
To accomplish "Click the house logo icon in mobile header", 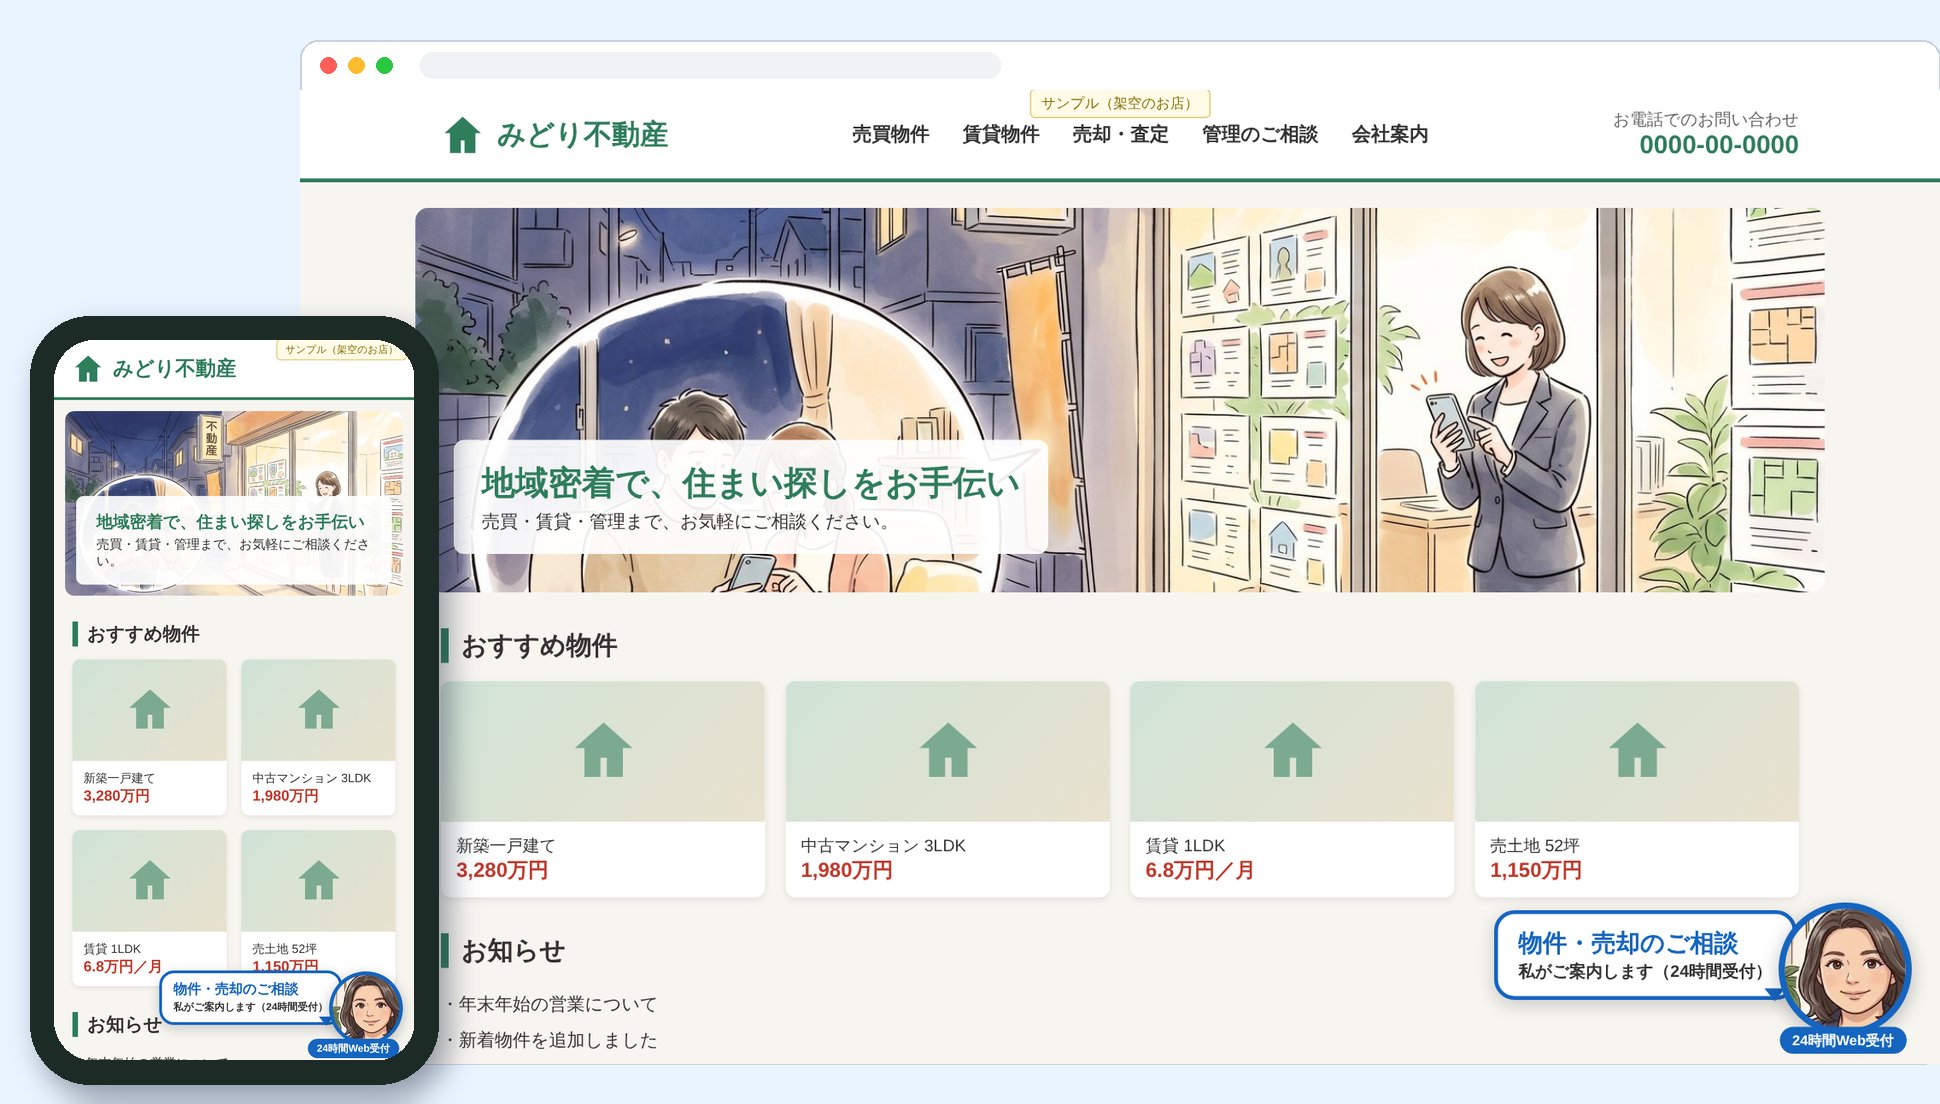I will tap(88, 369).
